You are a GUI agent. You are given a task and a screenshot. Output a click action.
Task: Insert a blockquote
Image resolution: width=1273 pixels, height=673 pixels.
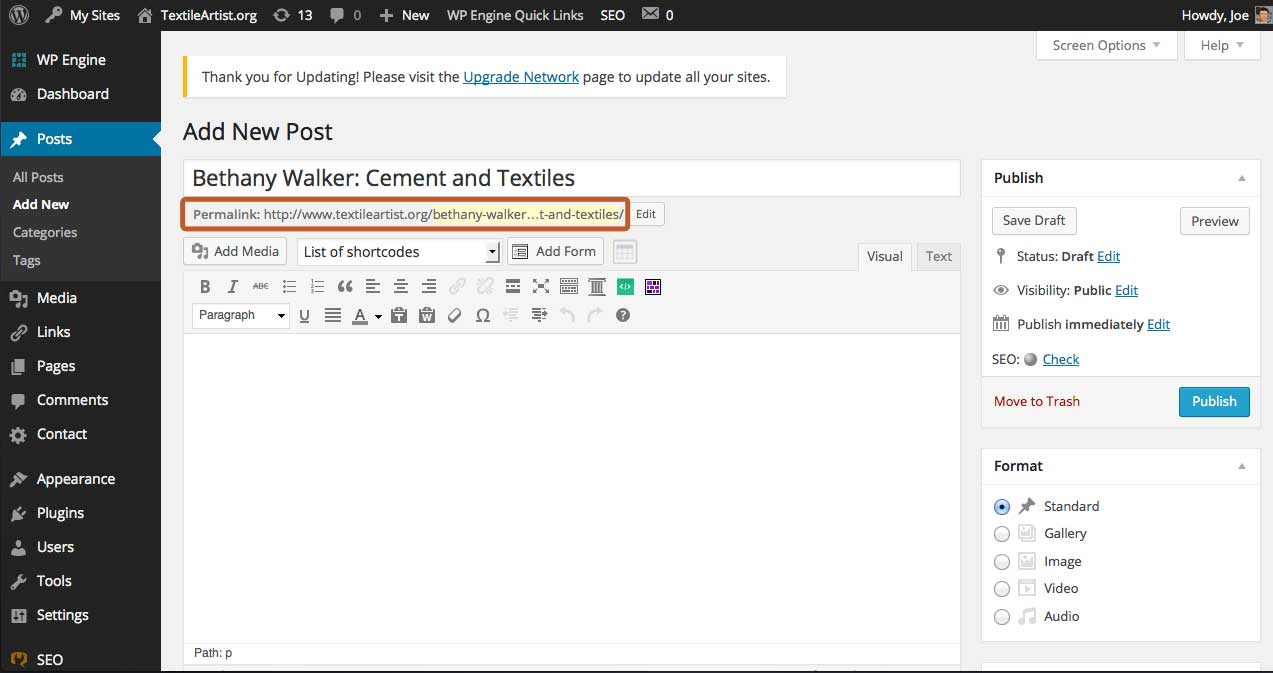(x=345, y=287)
